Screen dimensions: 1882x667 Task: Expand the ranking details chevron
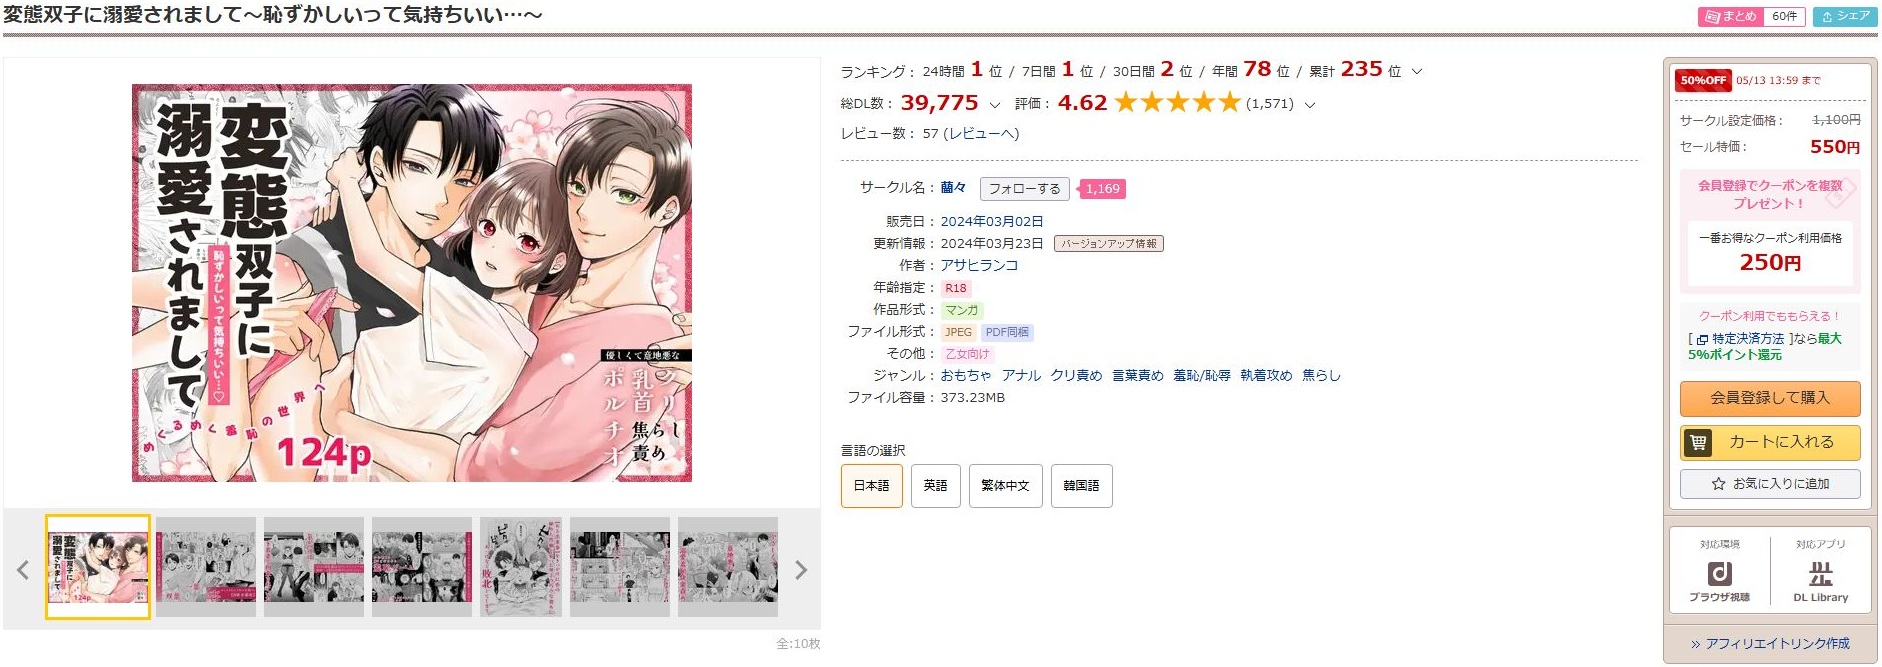1416,72
